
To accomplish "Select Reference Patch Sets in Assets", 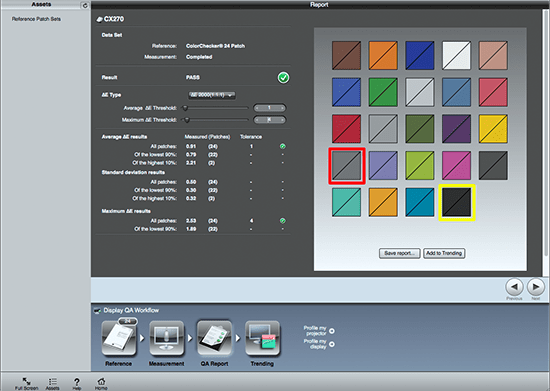I will 36,19.
